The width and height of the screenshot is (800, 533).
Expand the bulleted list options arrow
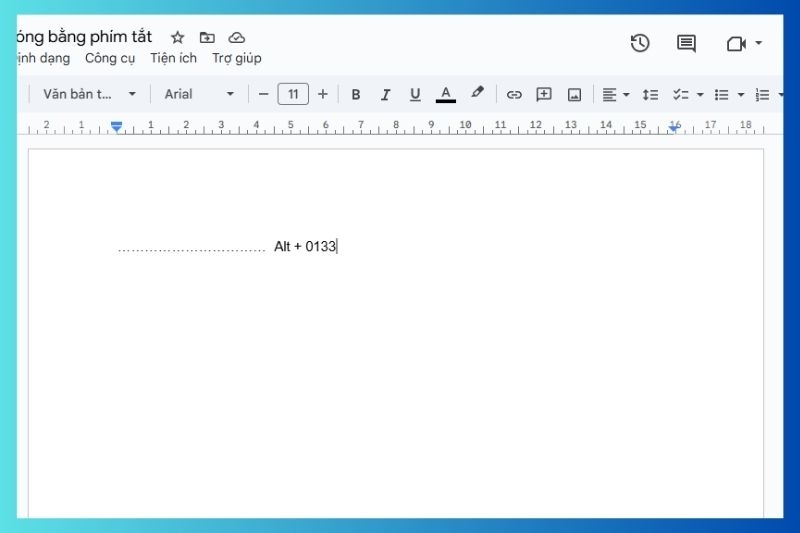[x=741, y=95]
